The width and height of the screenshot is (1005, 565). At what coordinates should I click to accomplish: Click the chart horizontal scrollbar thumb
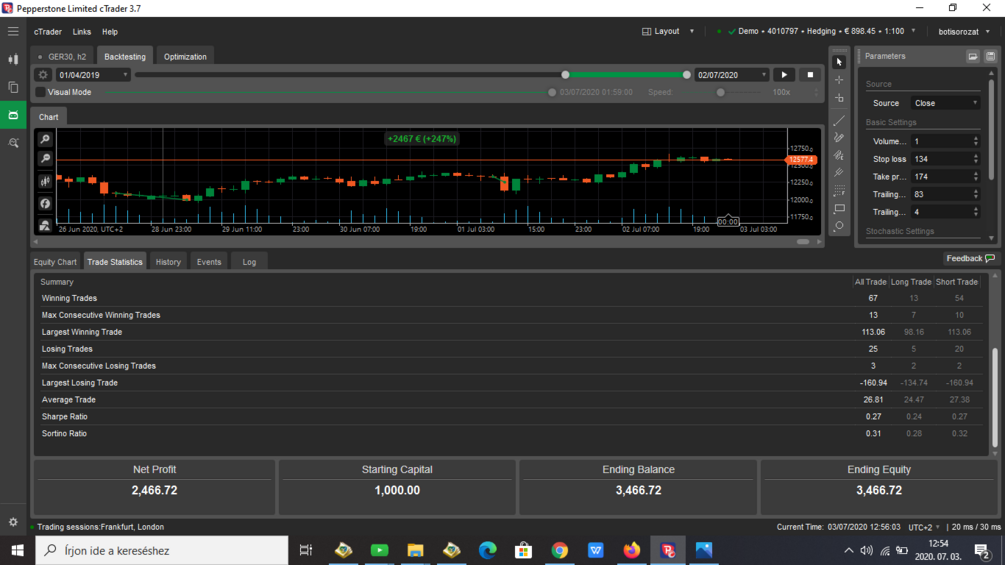coord(803,242)
